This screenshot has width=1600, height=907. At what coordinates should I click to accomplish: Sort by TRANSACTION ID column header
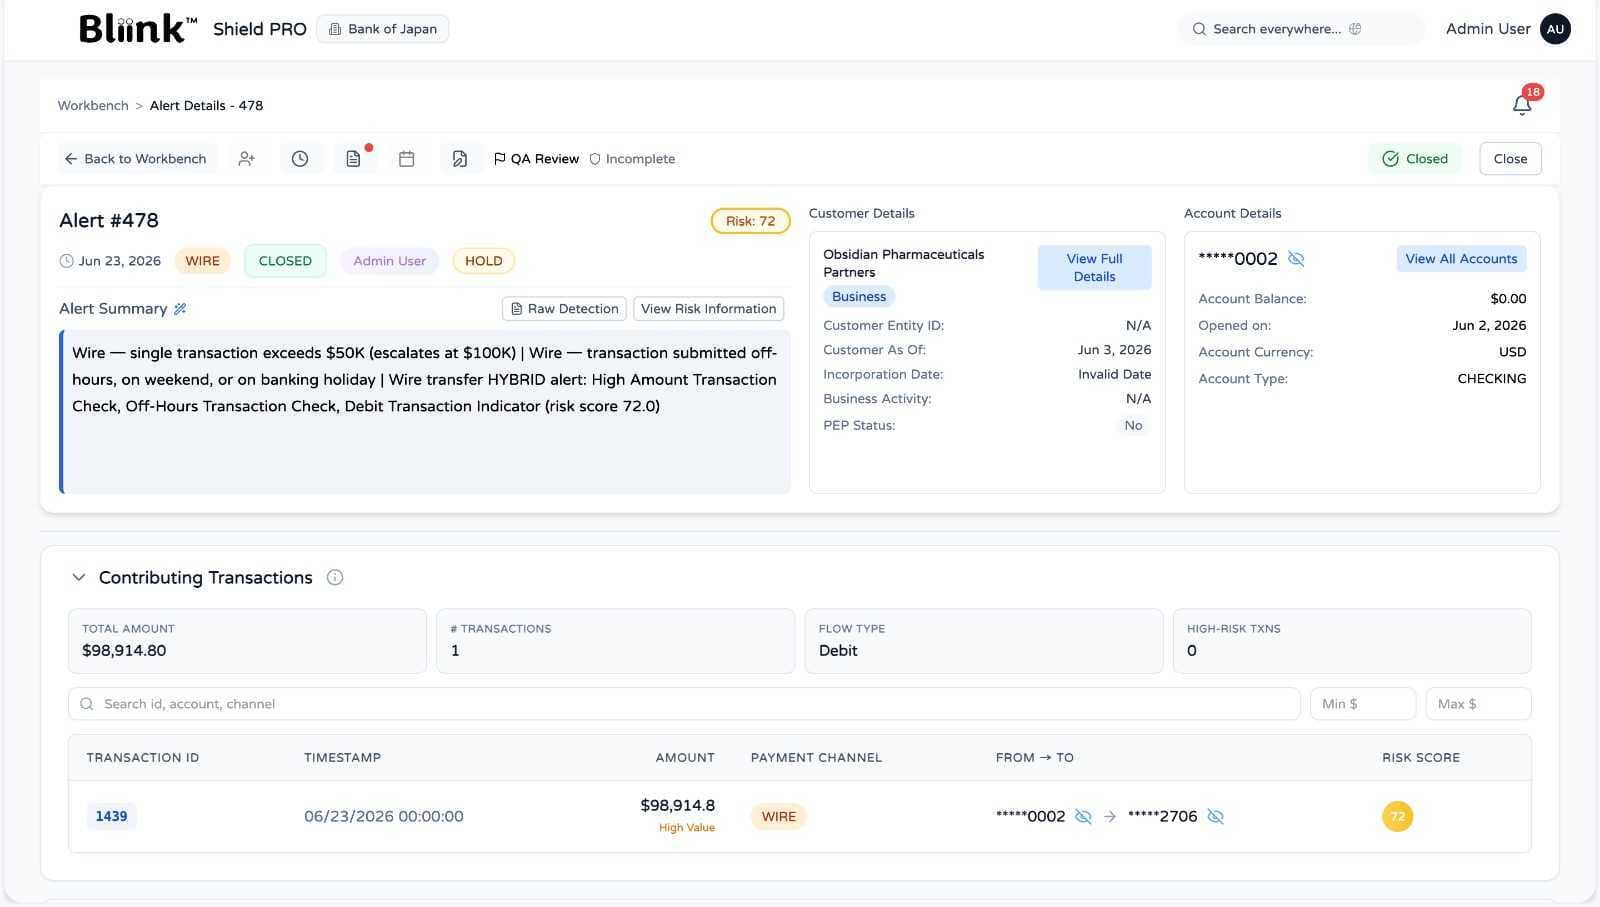click(x=142, y=758)
